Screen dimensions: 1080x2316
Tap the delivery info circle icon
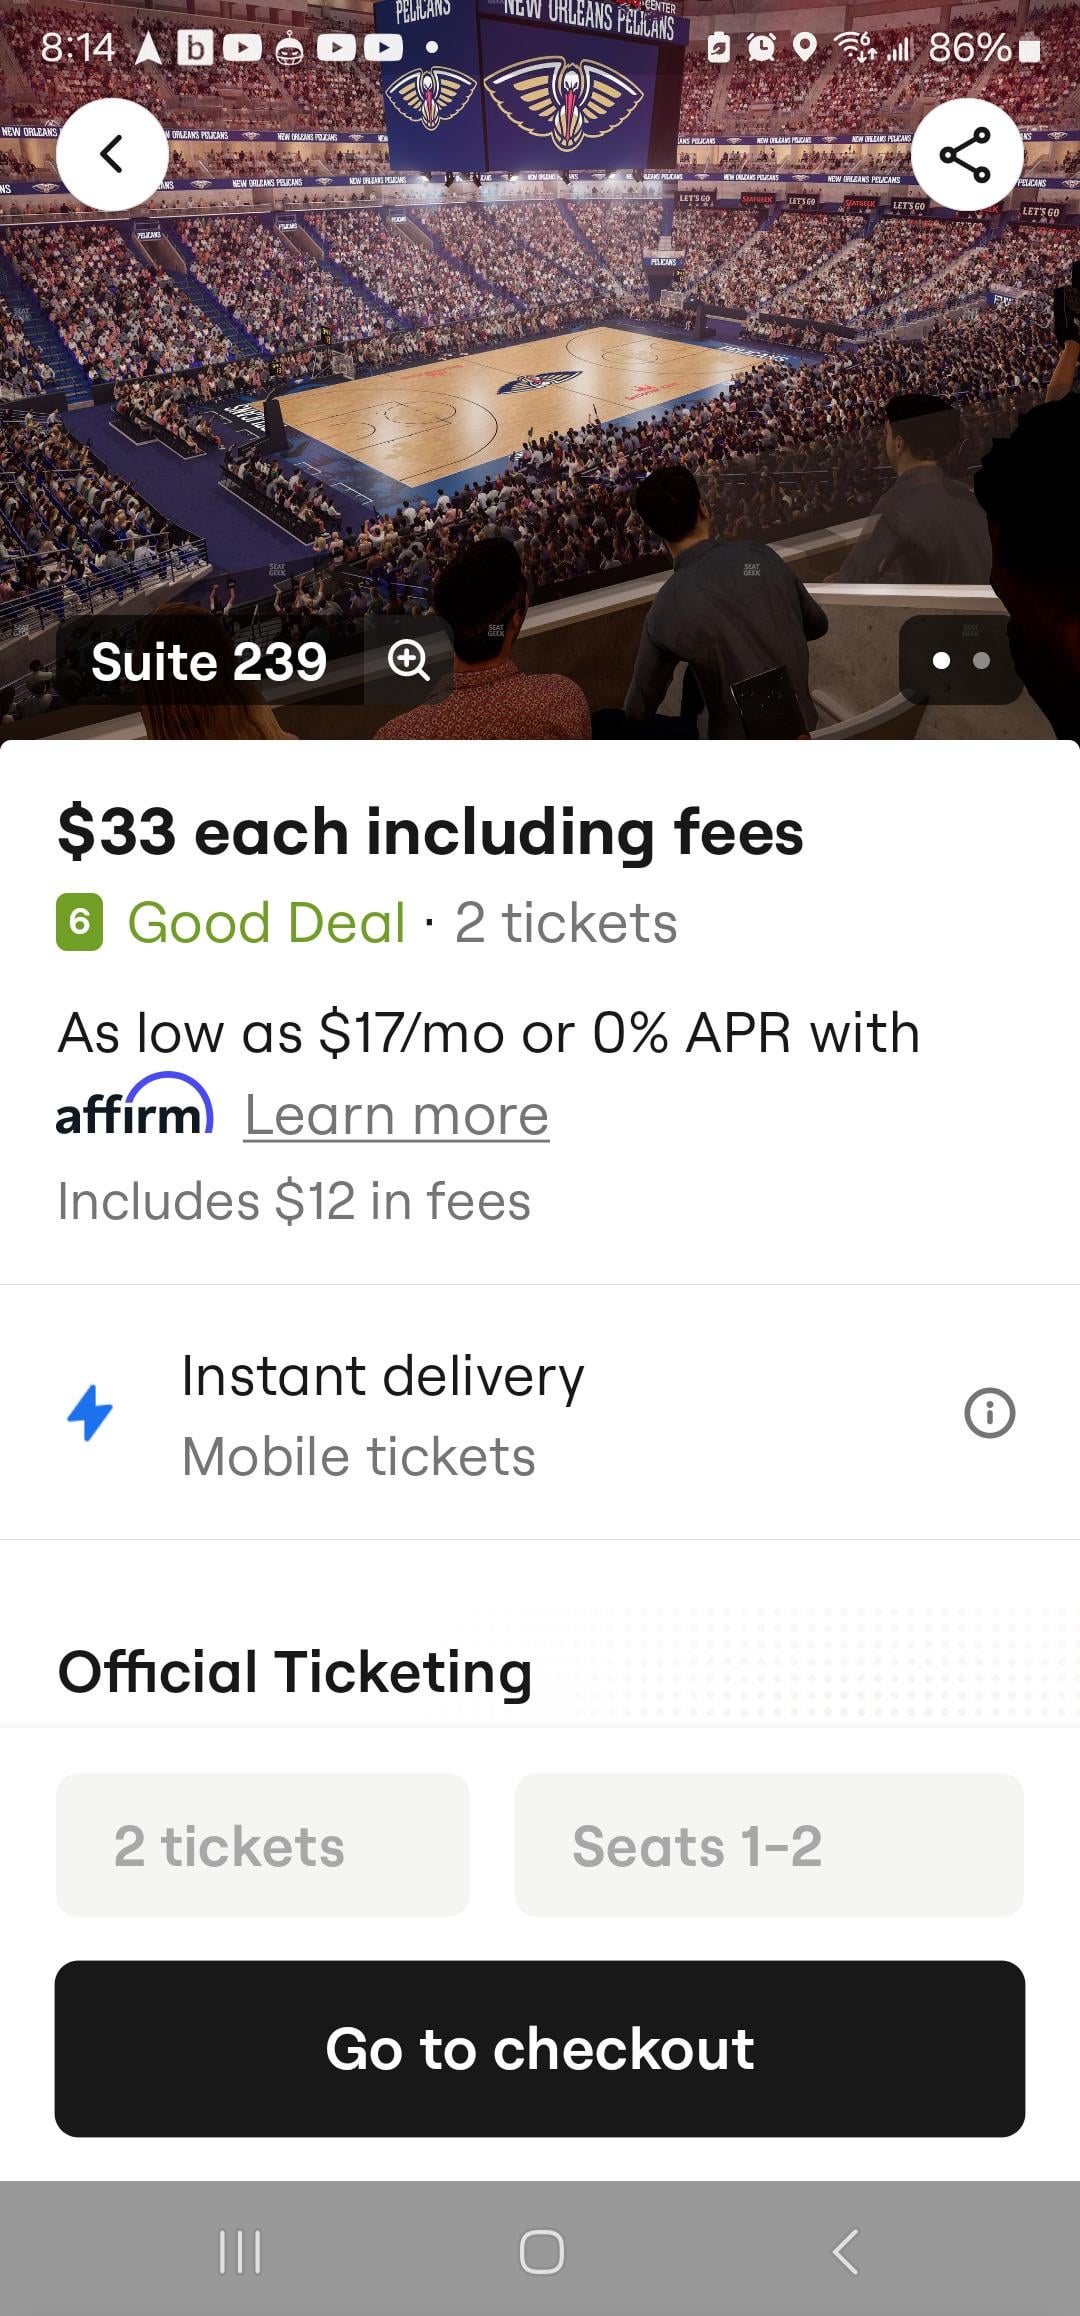(989, 1413)
